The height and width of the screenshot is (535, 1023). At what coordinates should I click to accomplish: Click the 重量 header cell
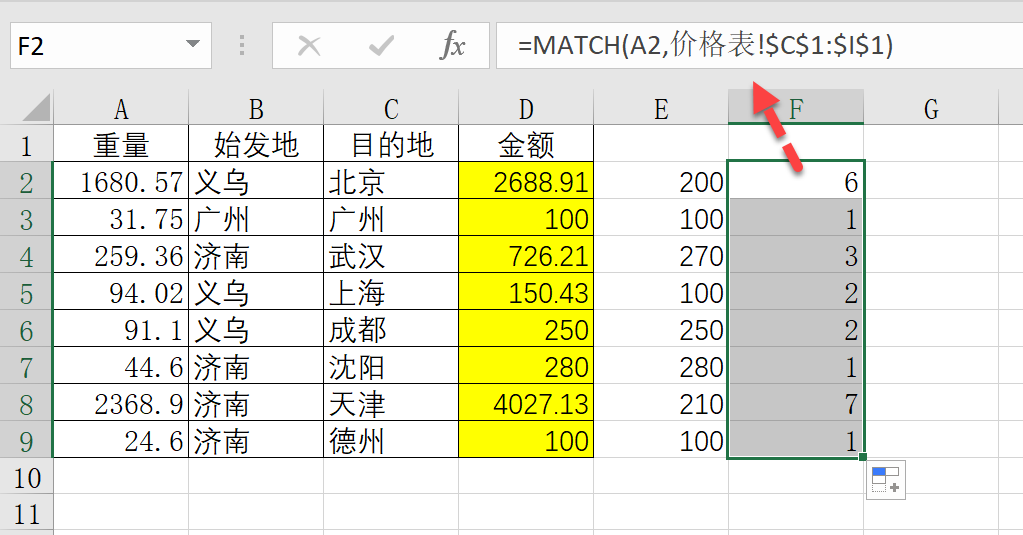[x=121, y=144]
